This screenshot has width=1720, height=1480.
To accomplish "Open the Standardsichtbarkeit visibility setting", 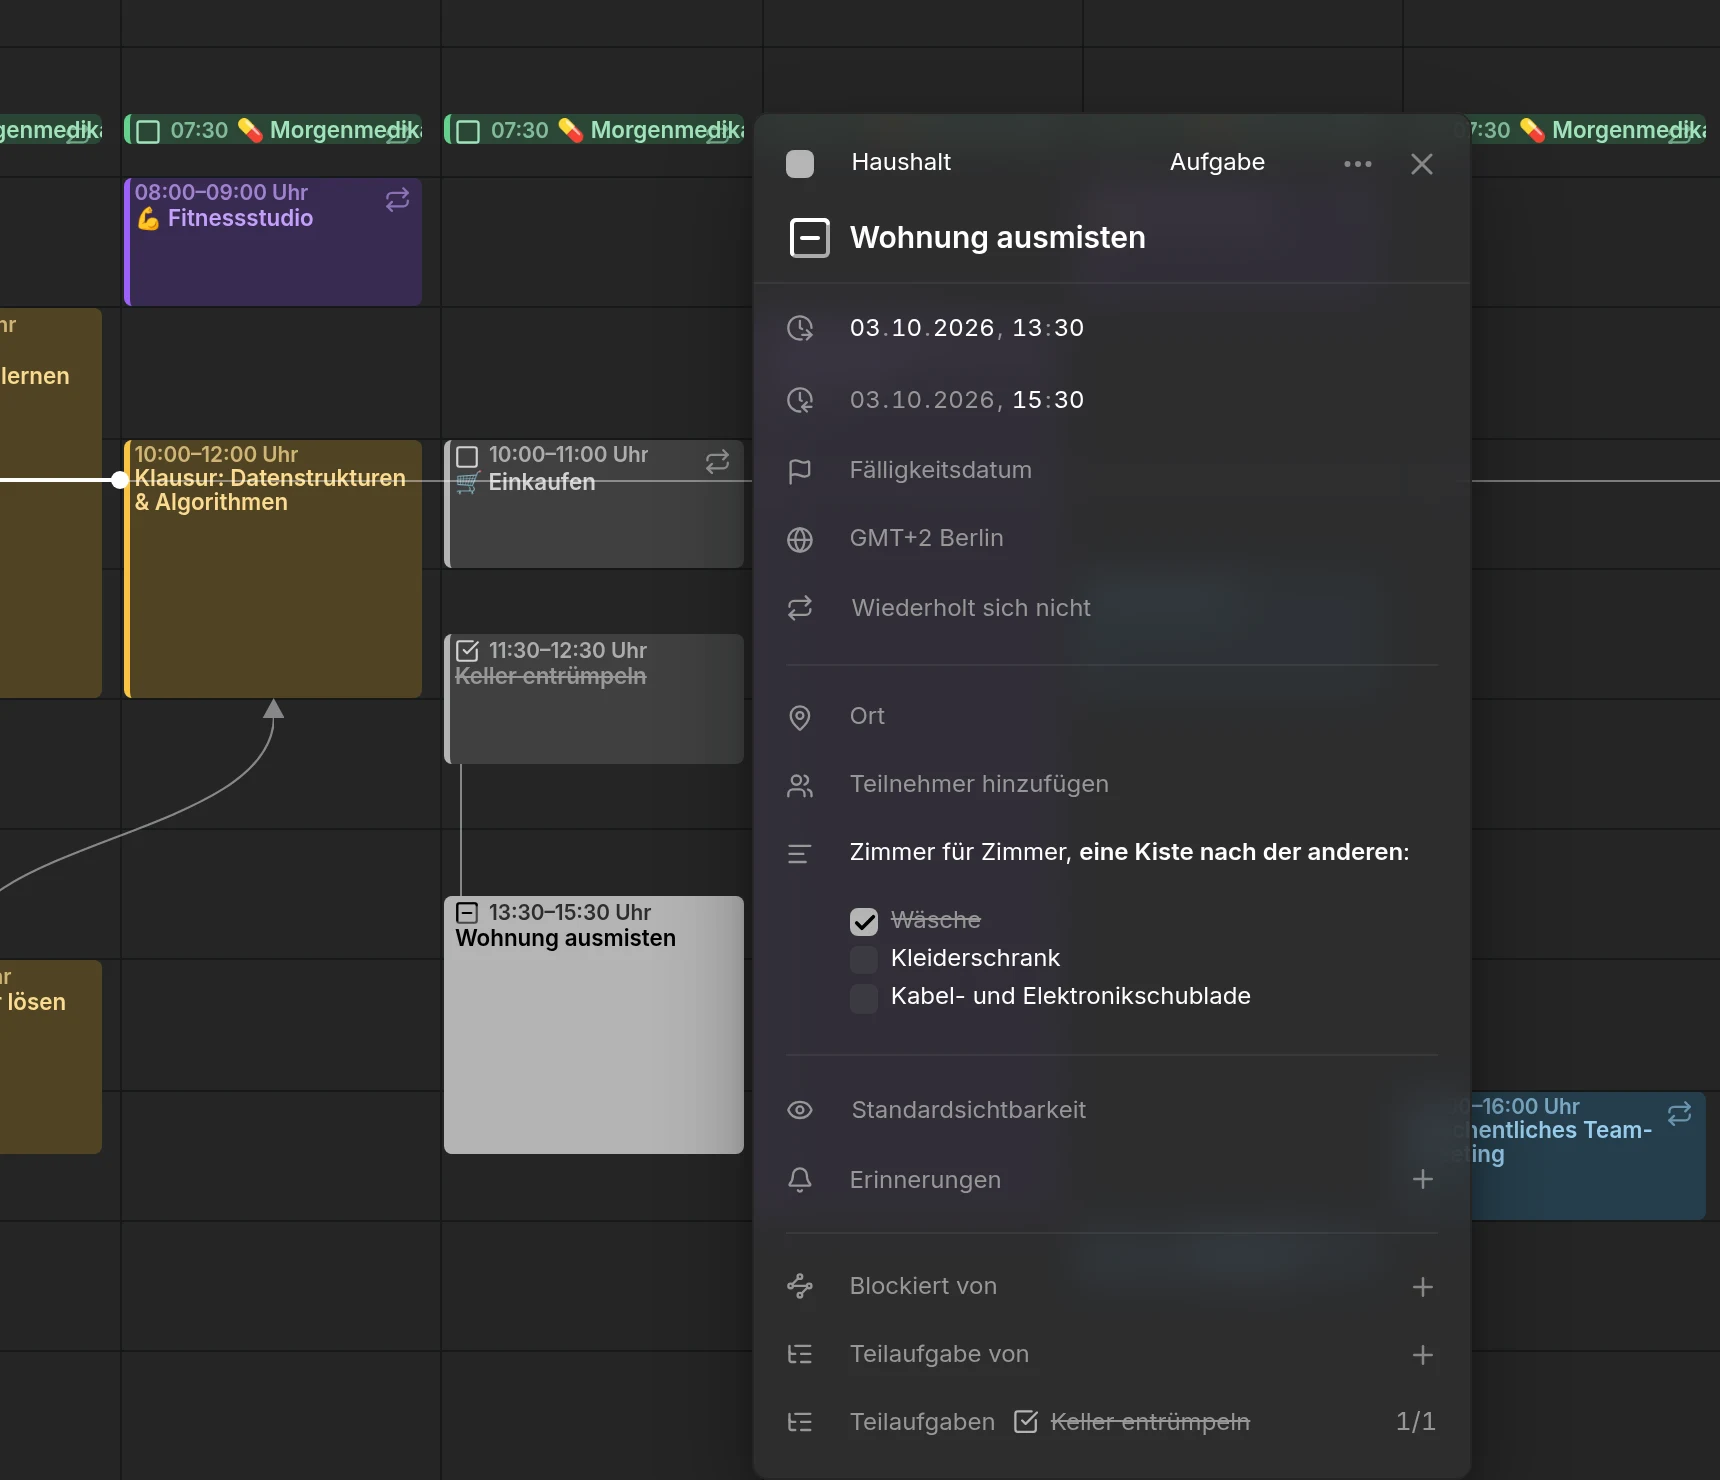I will point(968,1110).
